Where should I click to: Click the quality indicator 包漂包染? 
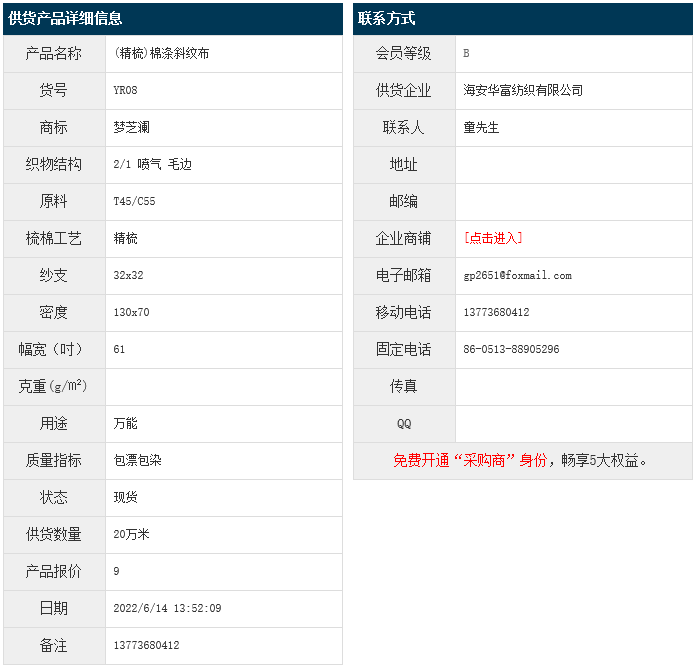click(138, 461)
